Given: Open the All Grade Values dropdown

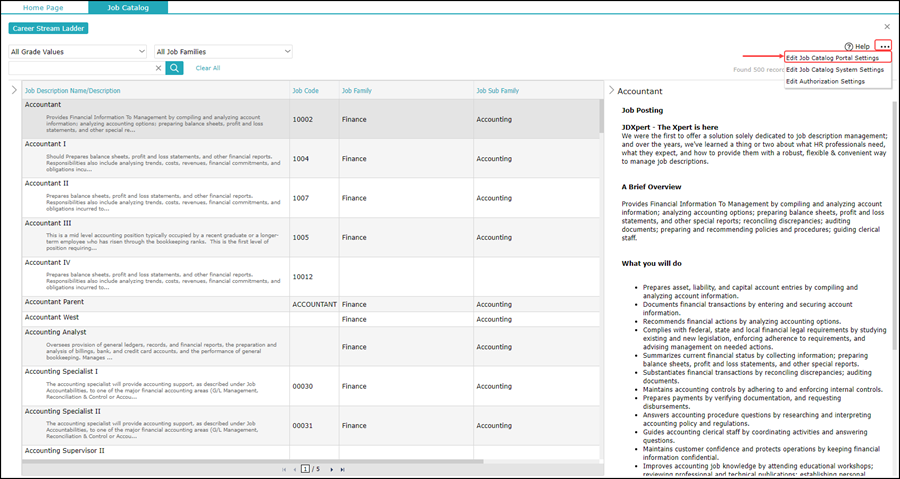Looking at the screenshot, I should pyautogui.click(x=78, y=52).
